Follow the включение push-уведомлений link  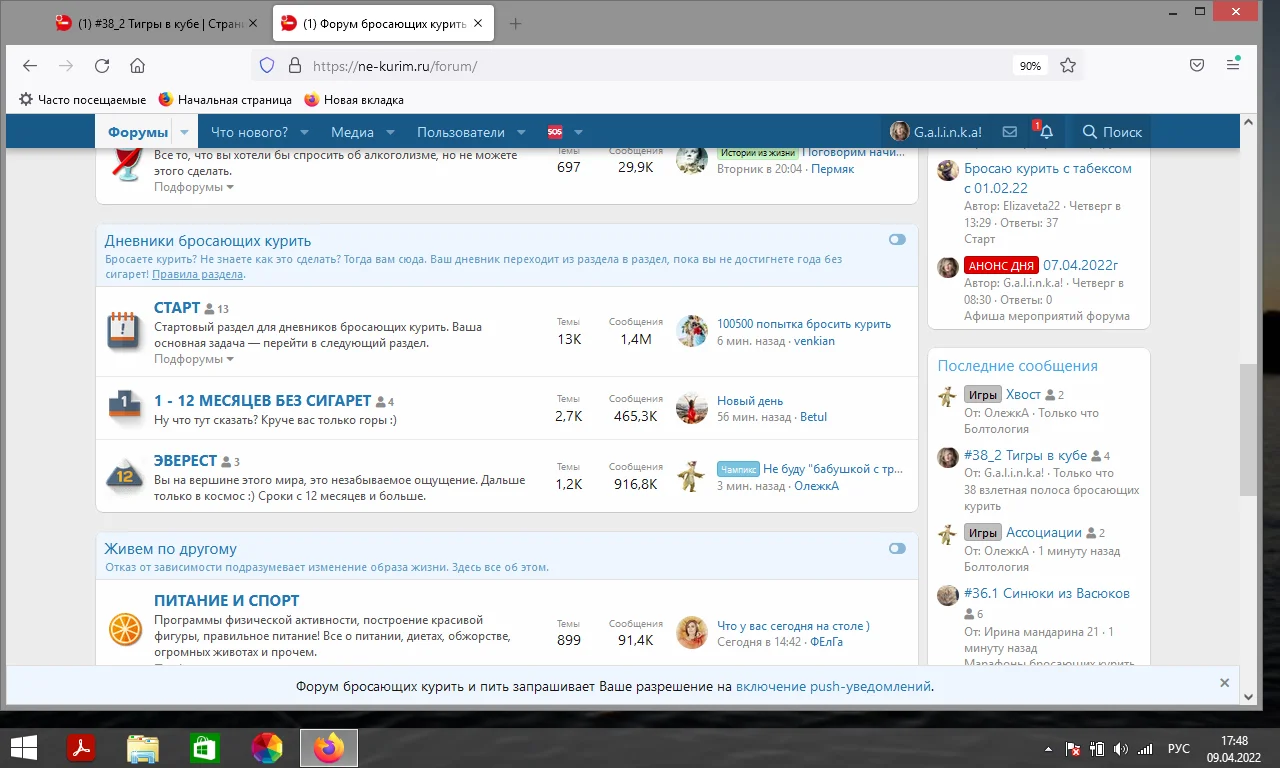pyautogui.click(x=834, y=687)
